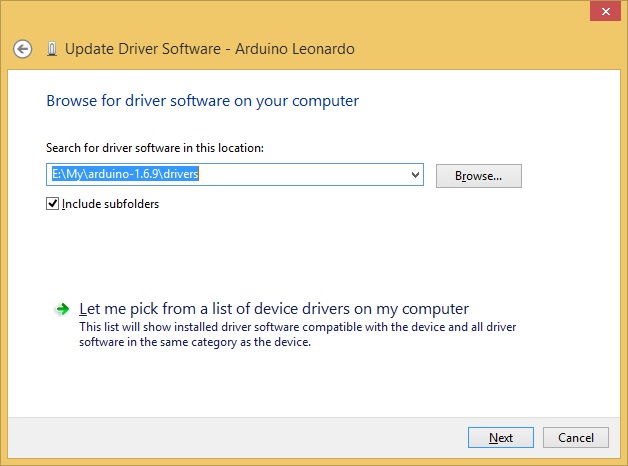
Task: Click the green arrow beside Let me pick
Action: point(62,309)
